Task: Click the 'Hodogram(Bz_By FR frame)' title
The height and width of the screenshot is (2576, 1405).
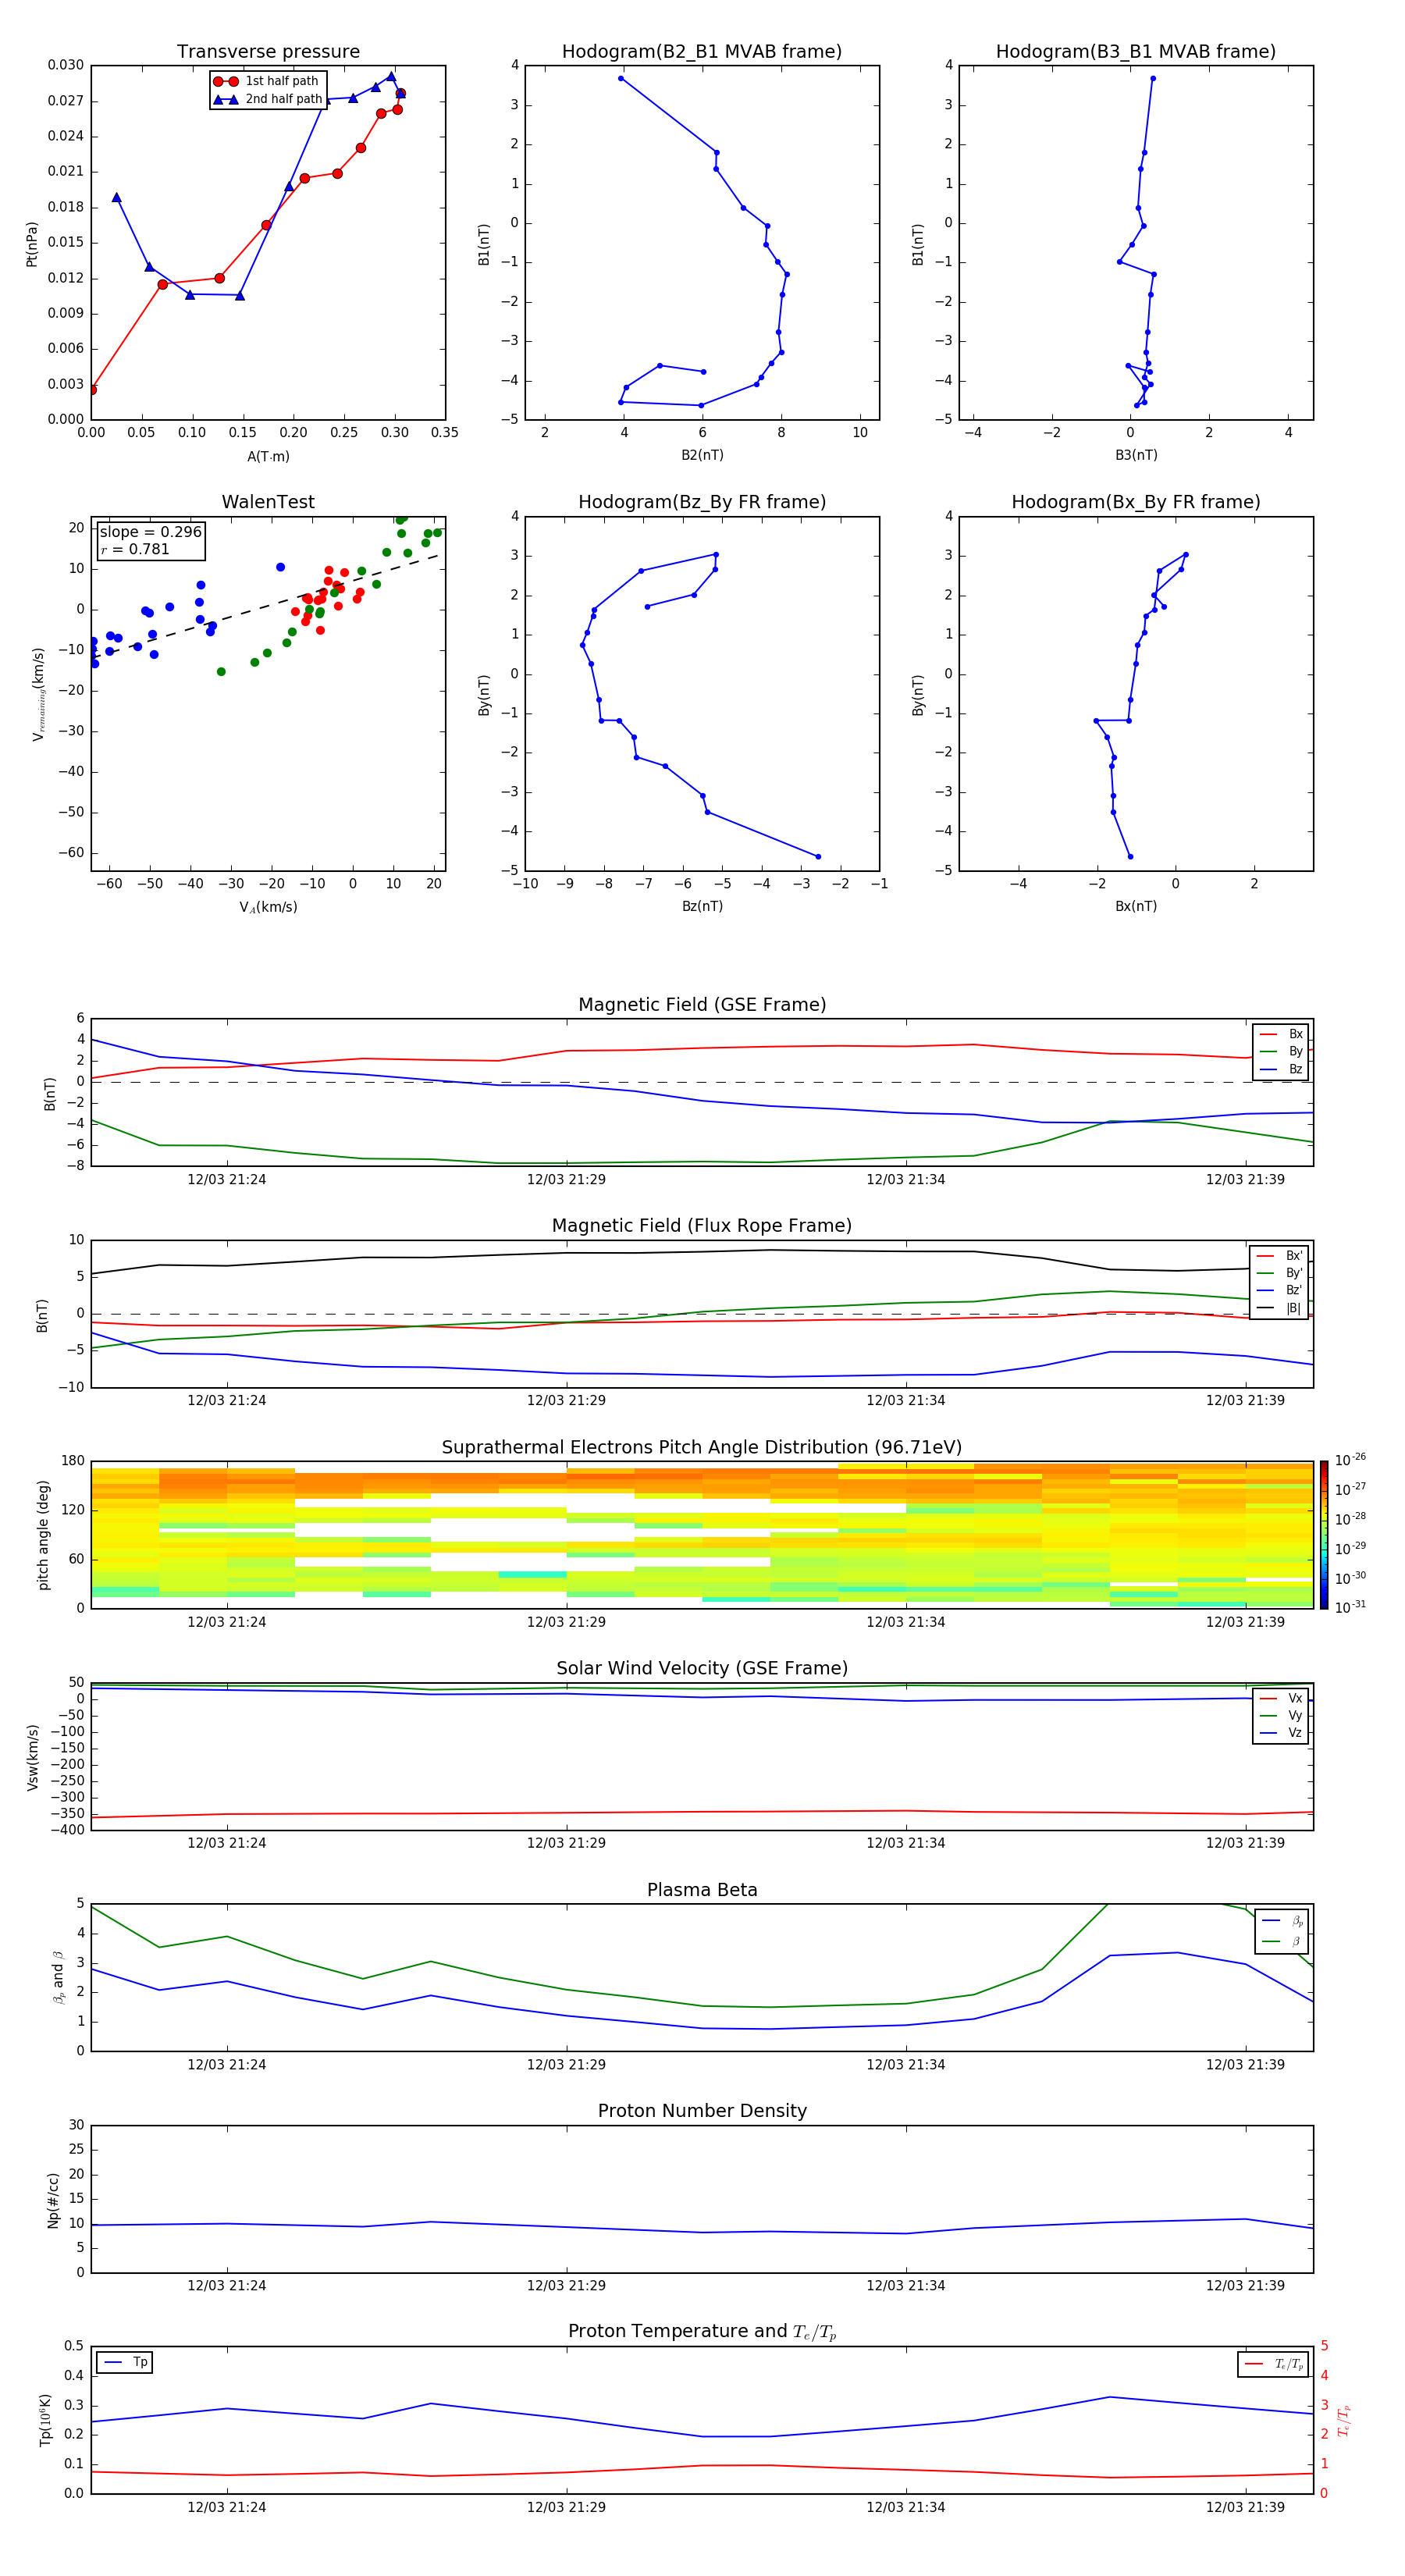Action: (x=702, y=502)
